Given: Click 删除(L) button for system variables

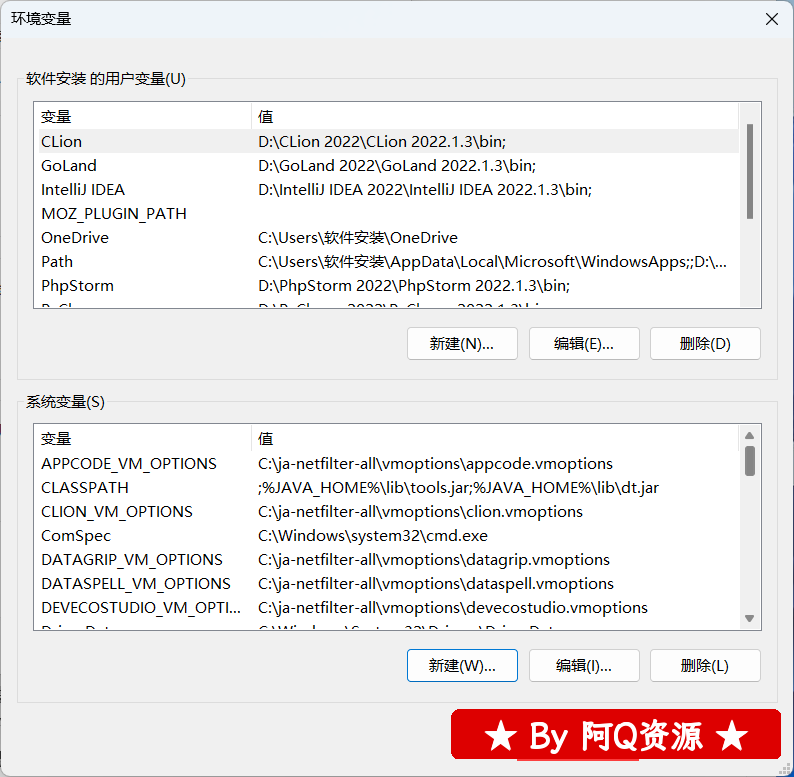Looking at the screenshot, I should point(705,665).
